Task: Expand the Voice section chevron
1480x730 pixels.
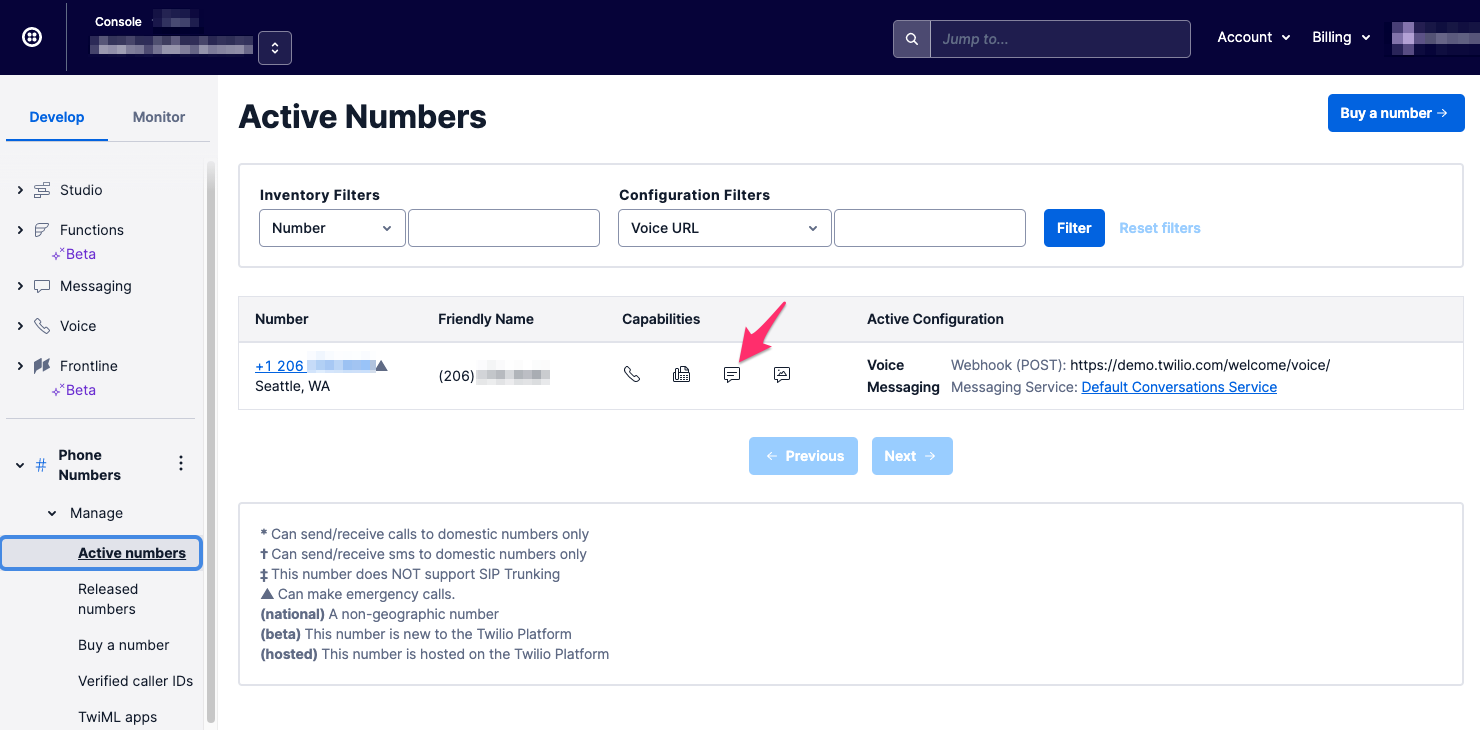Action: [x=20, y=326]
